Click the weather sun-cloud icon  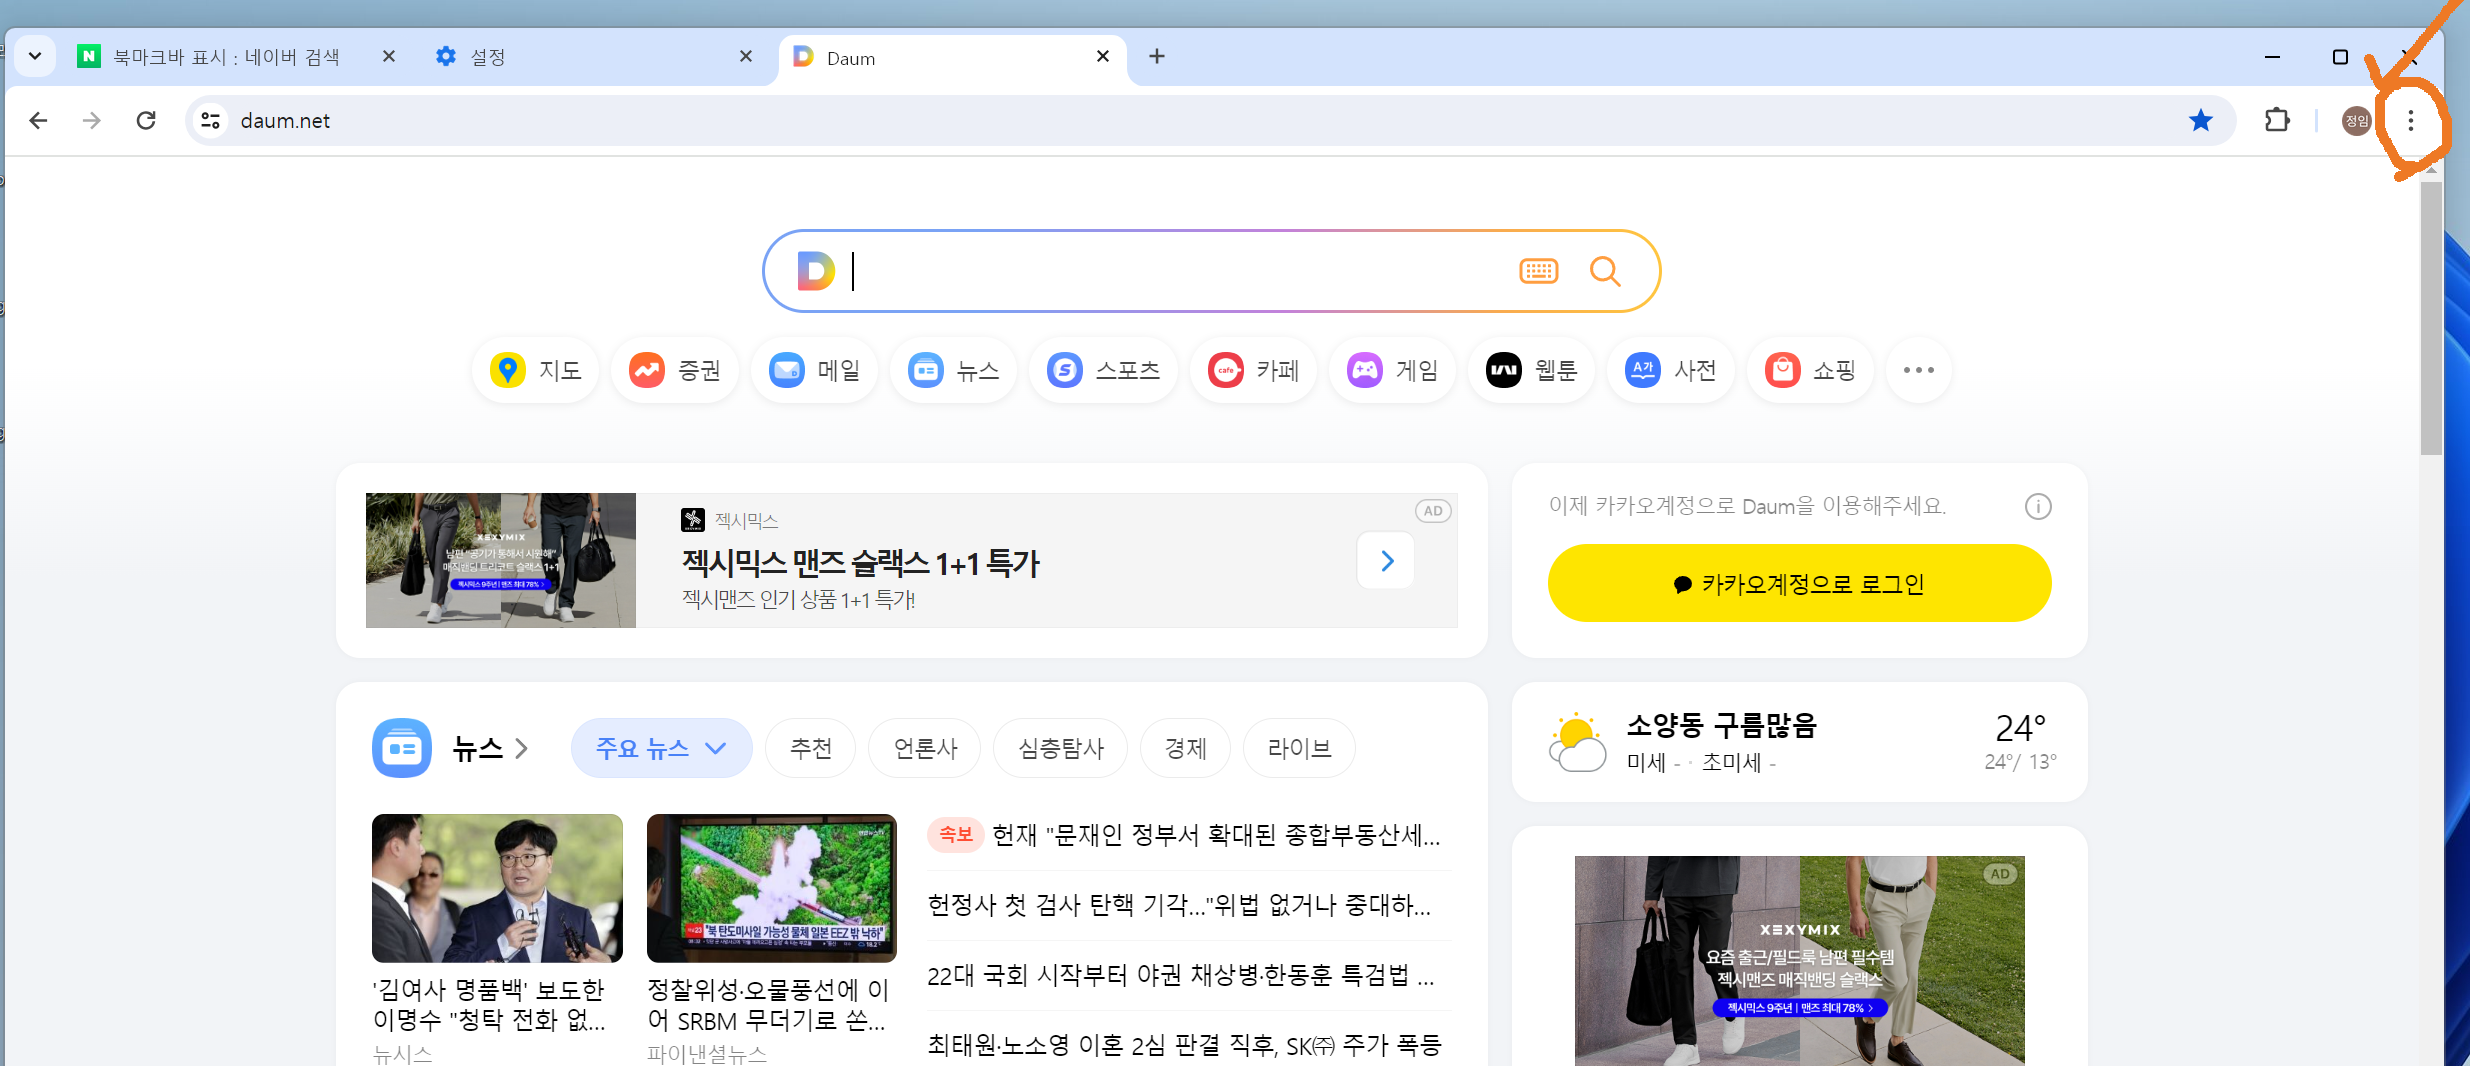[1577, 742]
